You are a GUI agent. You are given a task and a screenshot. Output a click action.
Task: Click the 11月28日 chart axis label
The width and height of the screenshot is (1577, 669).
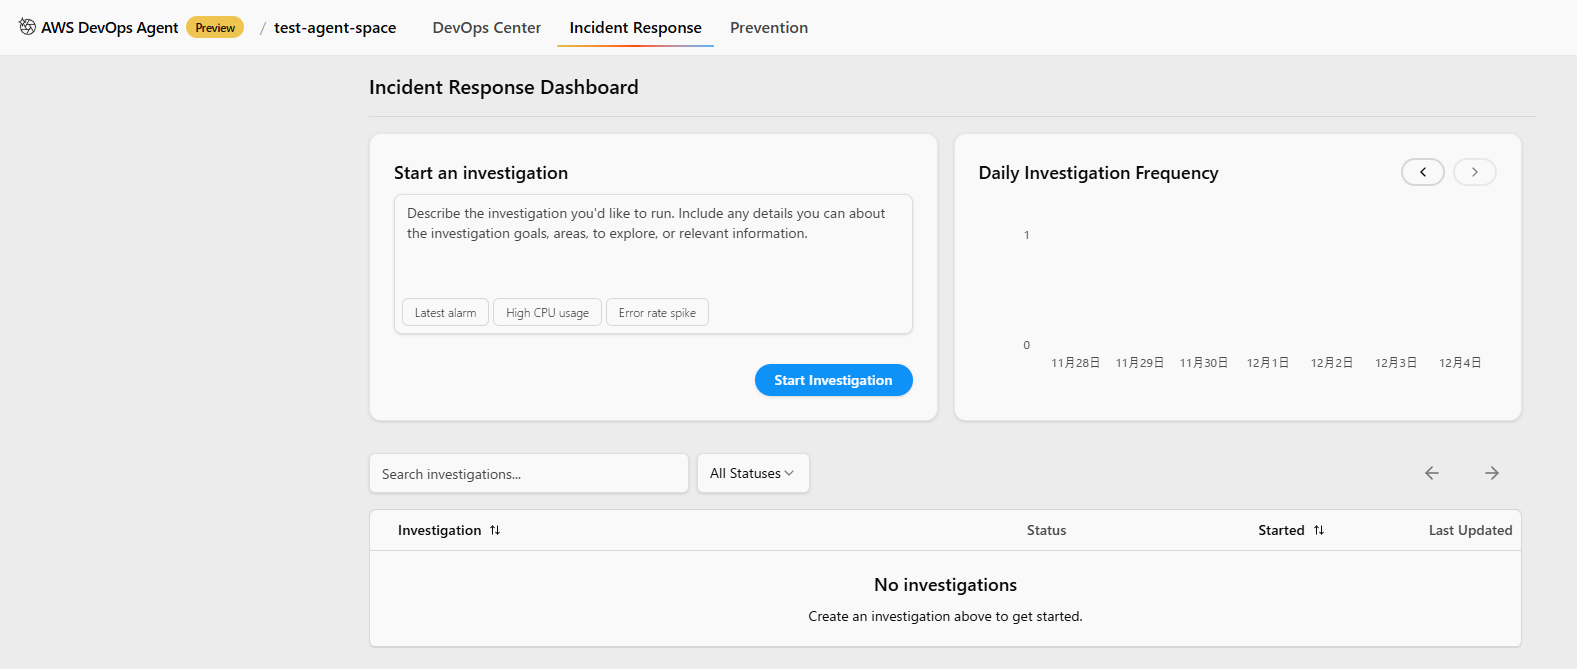point(1075,362)
